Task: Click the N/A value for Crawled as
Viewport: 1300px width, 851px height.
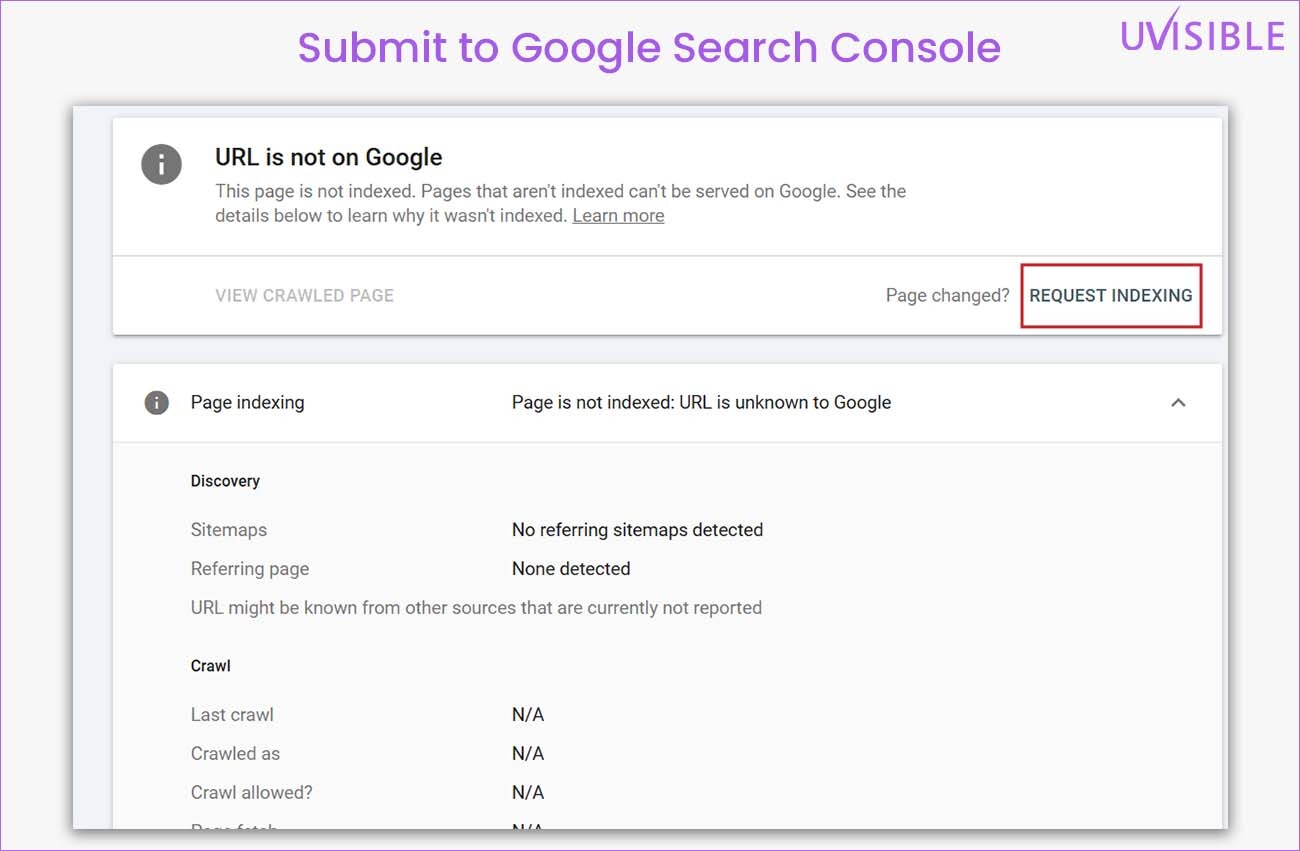Action: [x=528, y=754]
